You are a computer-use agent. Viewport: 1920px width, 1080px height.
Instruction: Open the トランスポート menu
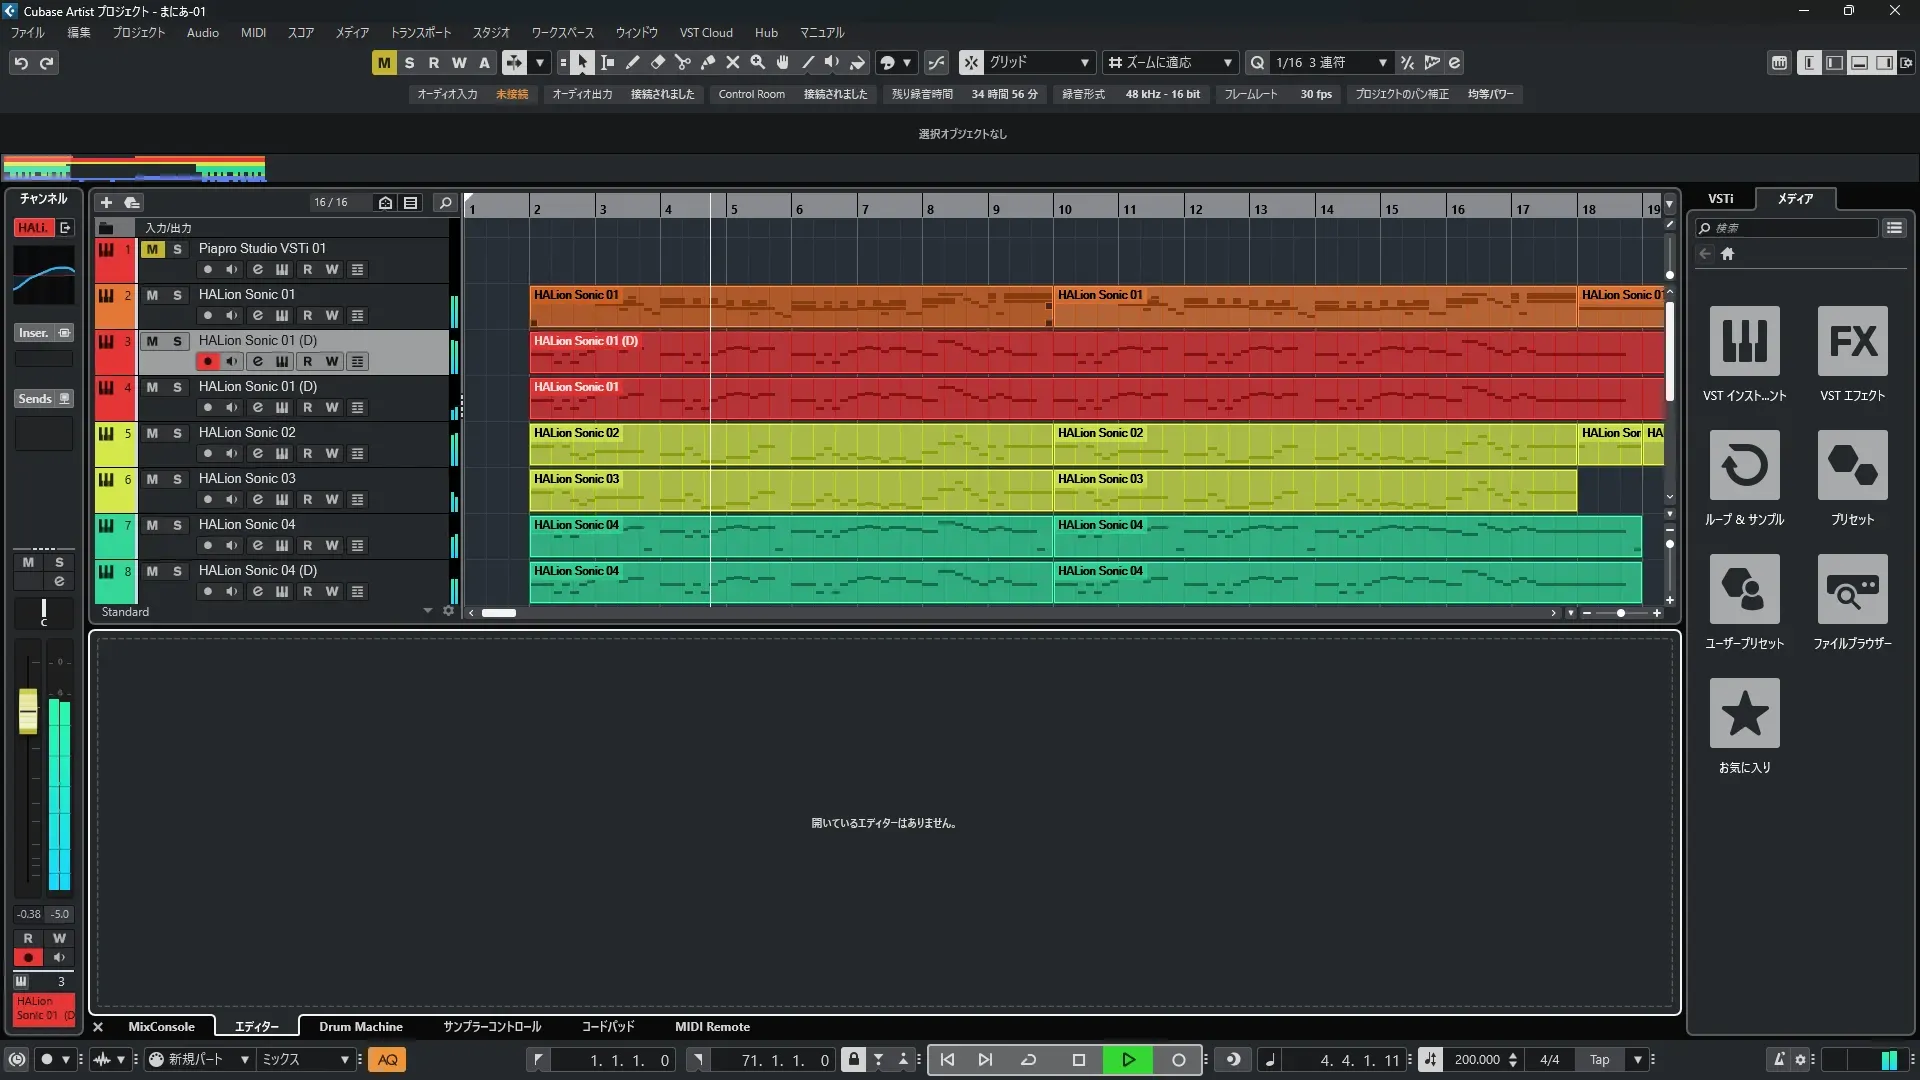pos(420,32)
